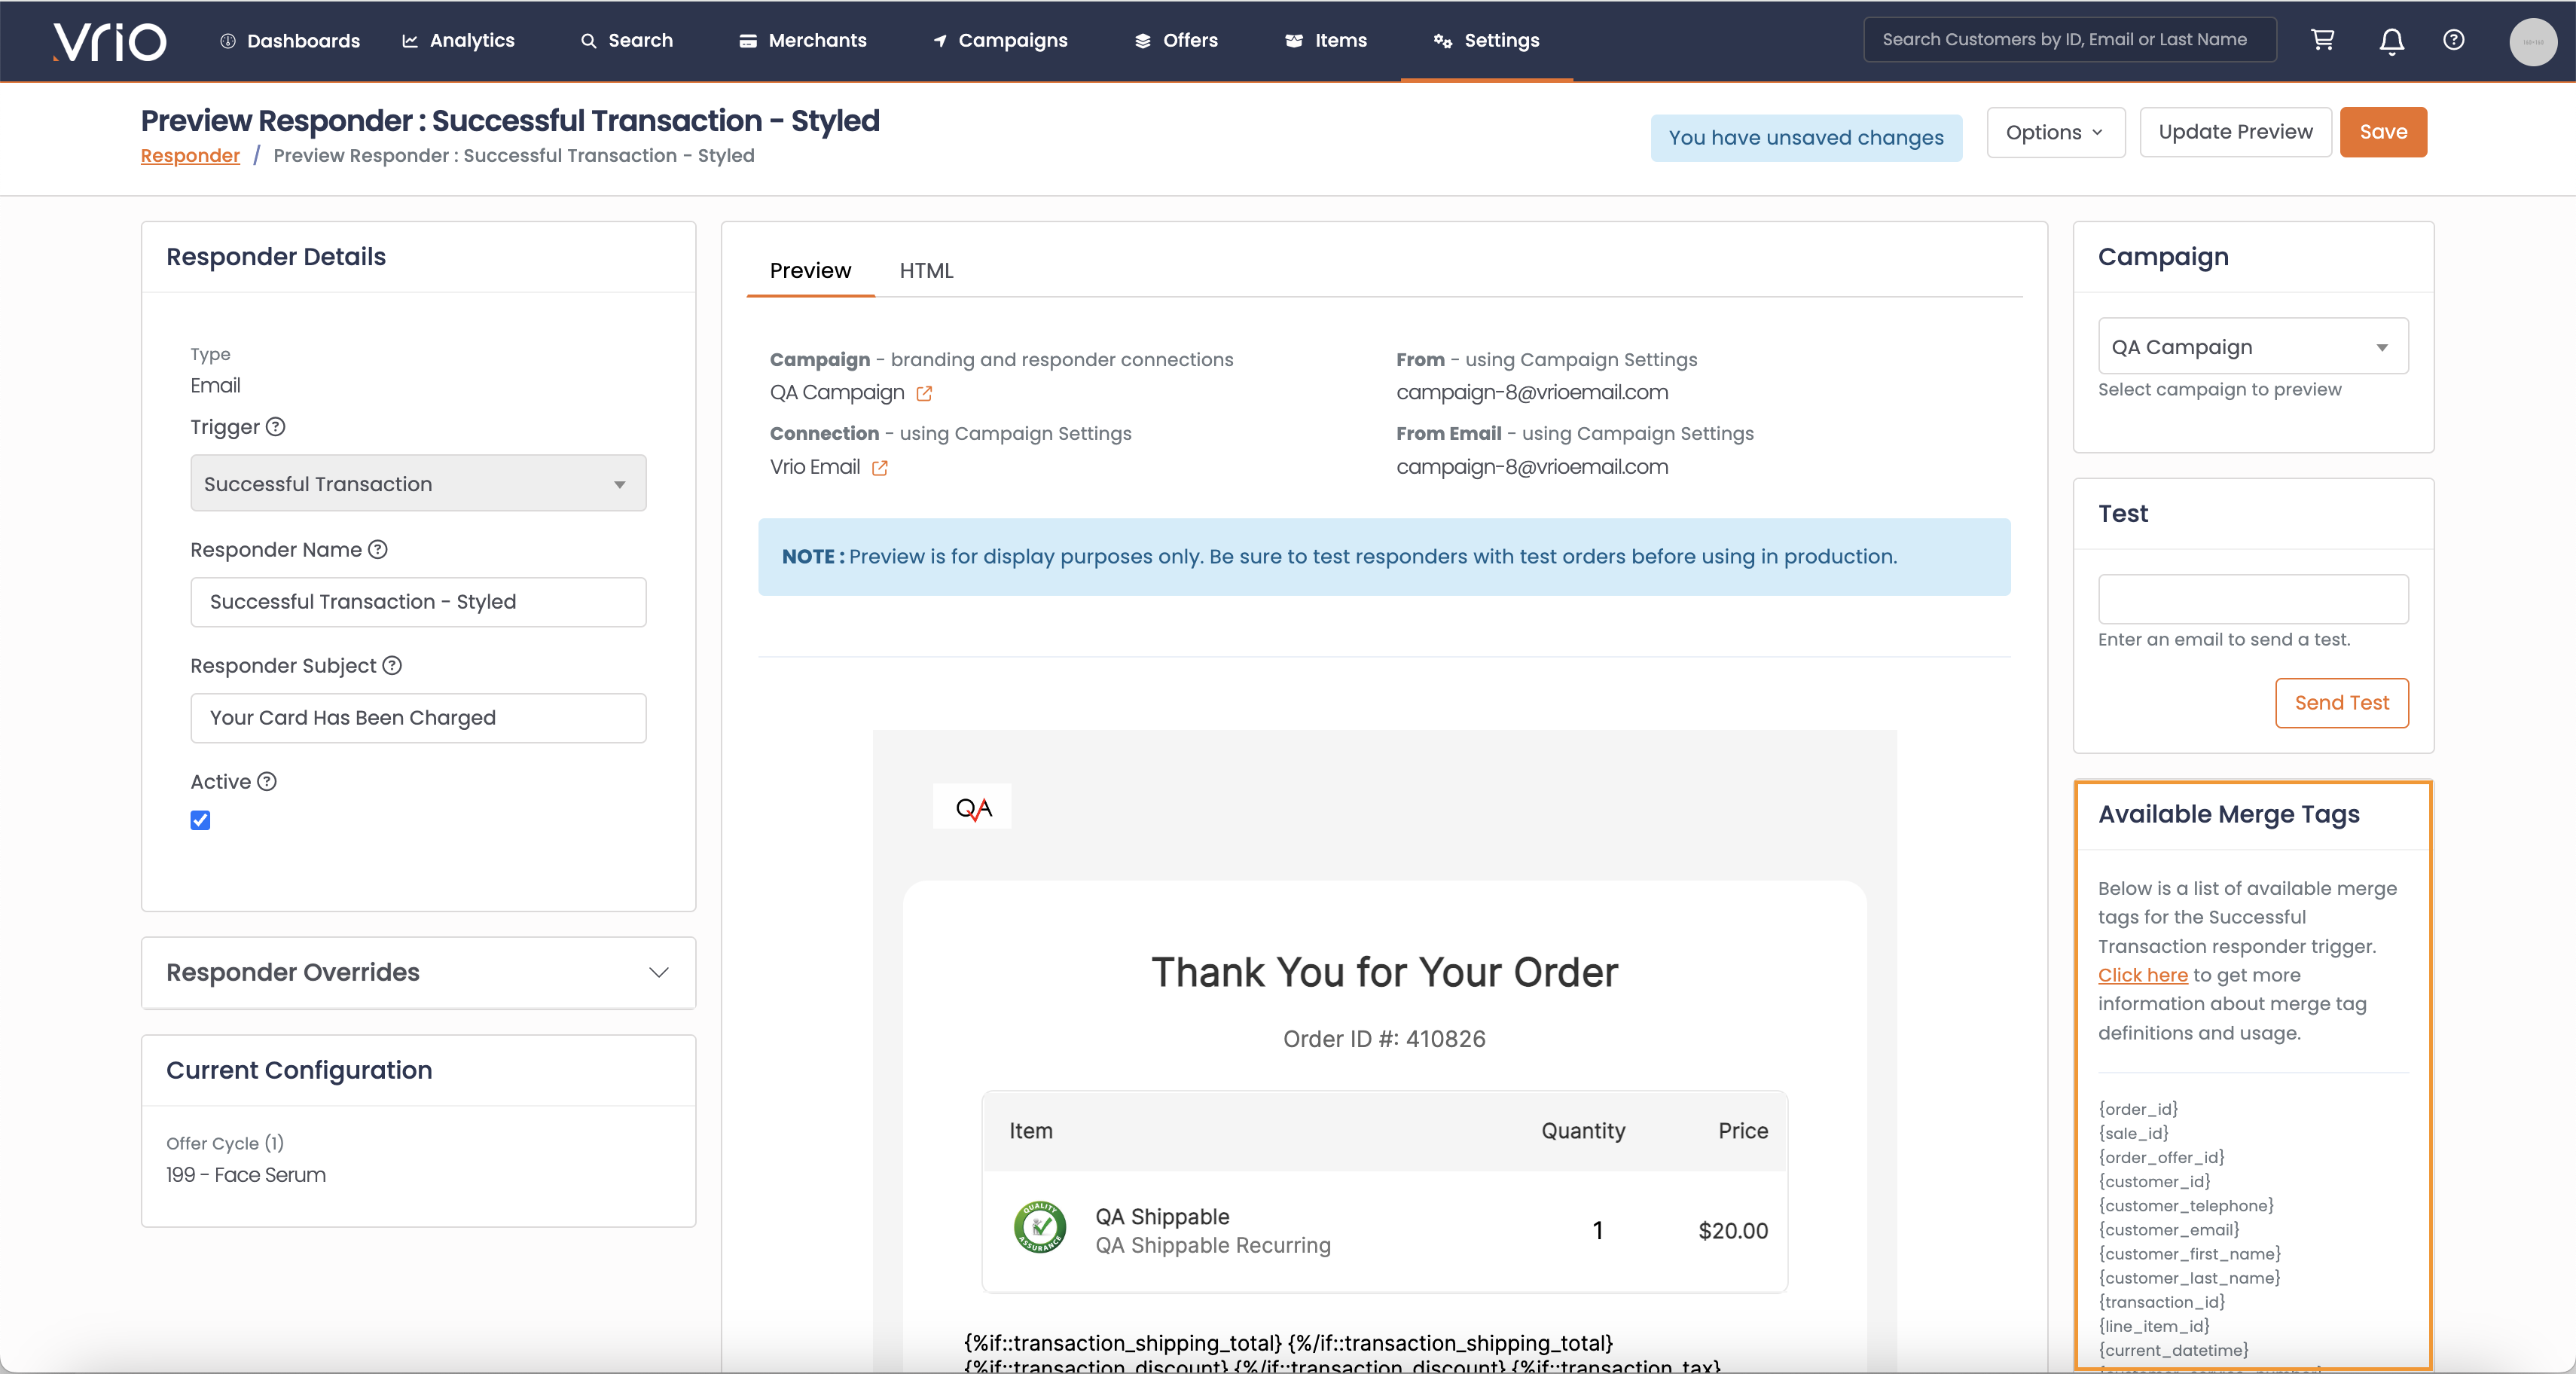Click the QA Shippable product image
This screenshot has height=1374, width=2576.
(1040, 1228)
